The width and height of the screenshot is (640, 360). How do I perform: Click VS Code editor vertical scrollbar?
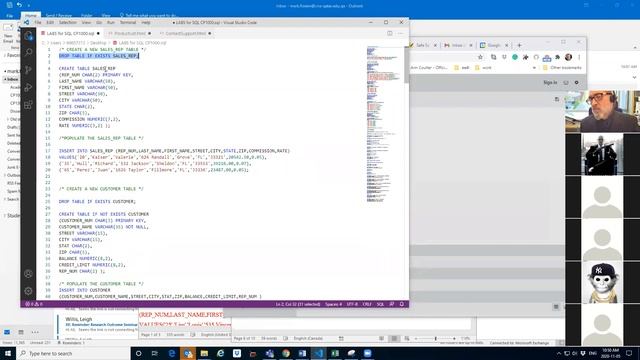[x=407, y=65]
